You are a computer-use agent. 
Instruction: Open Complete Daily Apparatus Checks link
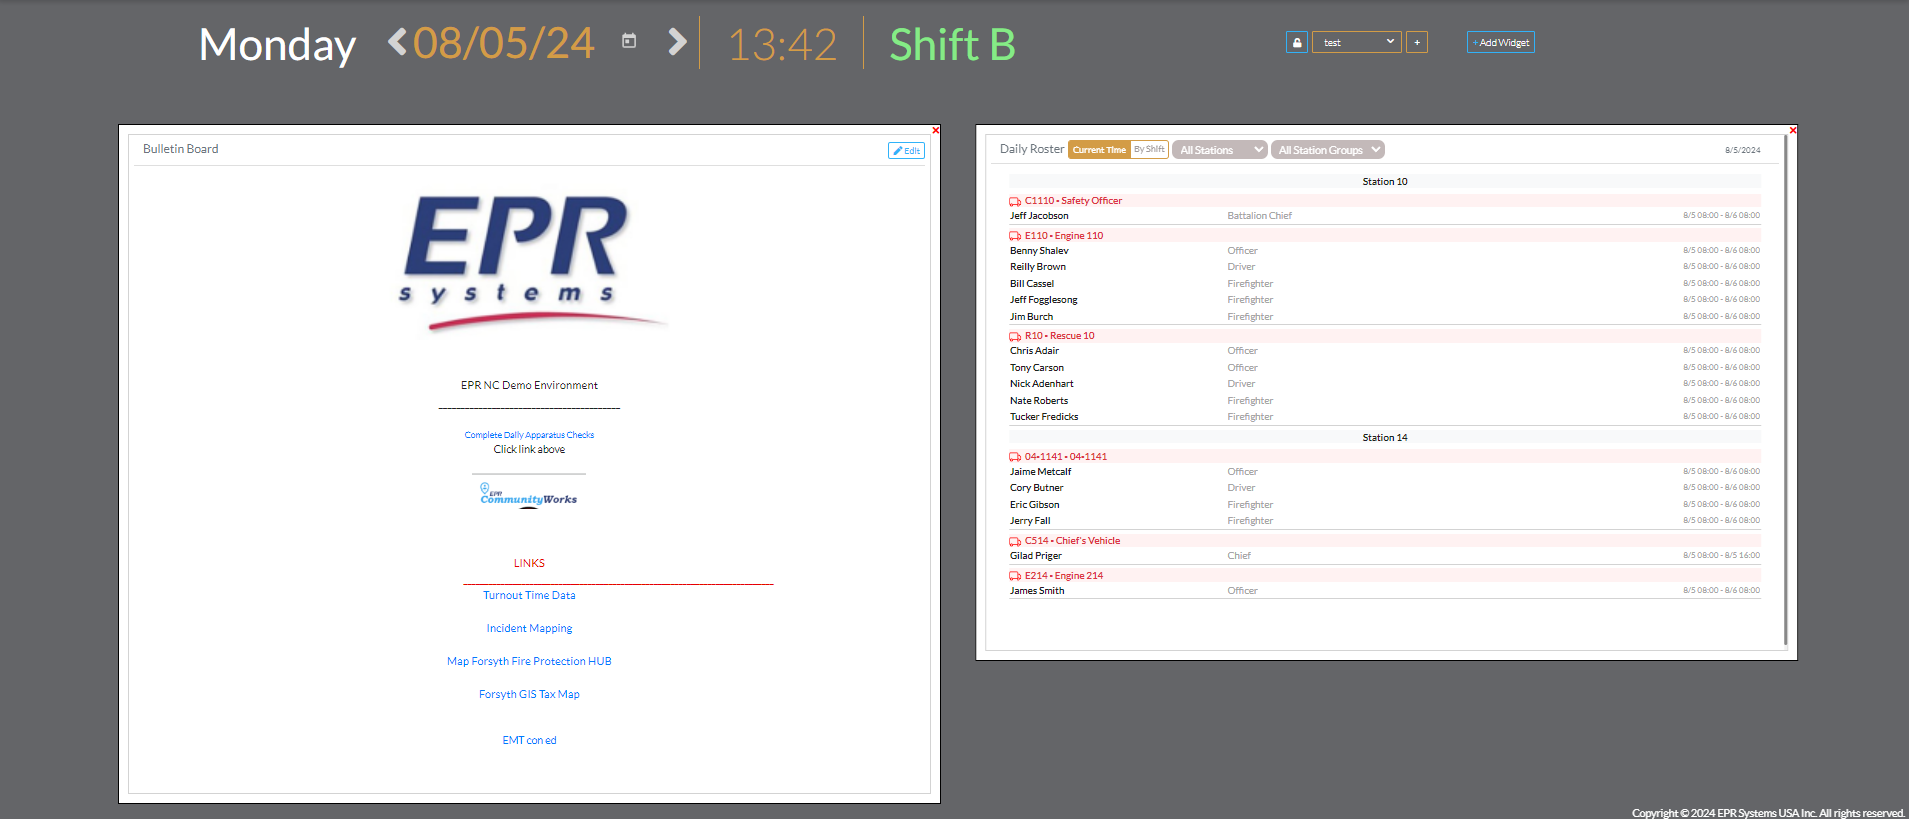tap(529, 435)
